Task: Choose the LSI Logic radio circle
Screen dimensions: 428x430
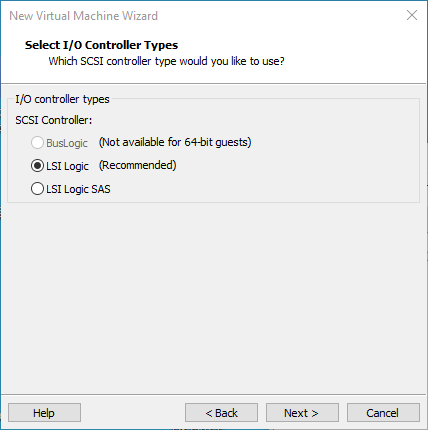Action: pos(37,166)
